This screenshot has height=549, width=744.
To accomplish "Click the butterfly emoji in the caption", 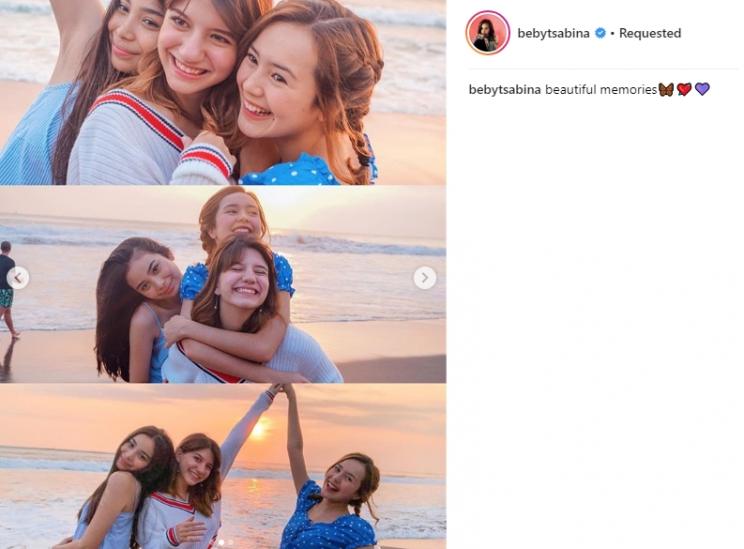I will (x=666, y=90).
